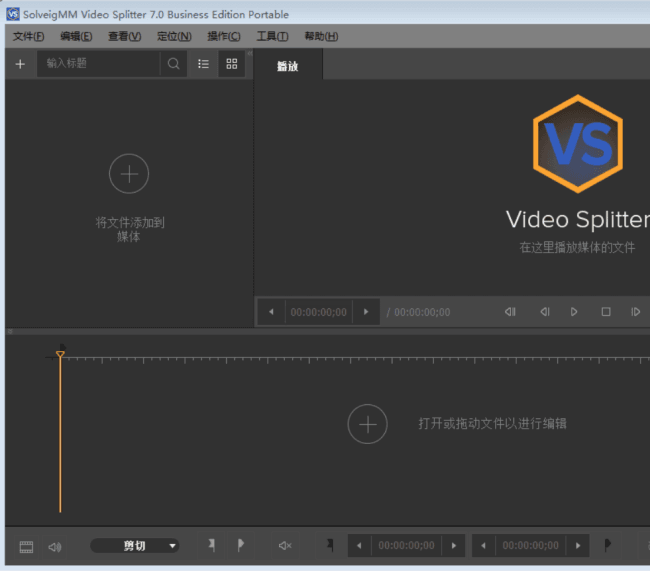Decrease the second bottom time field with its left arrow

click(483, 546)
